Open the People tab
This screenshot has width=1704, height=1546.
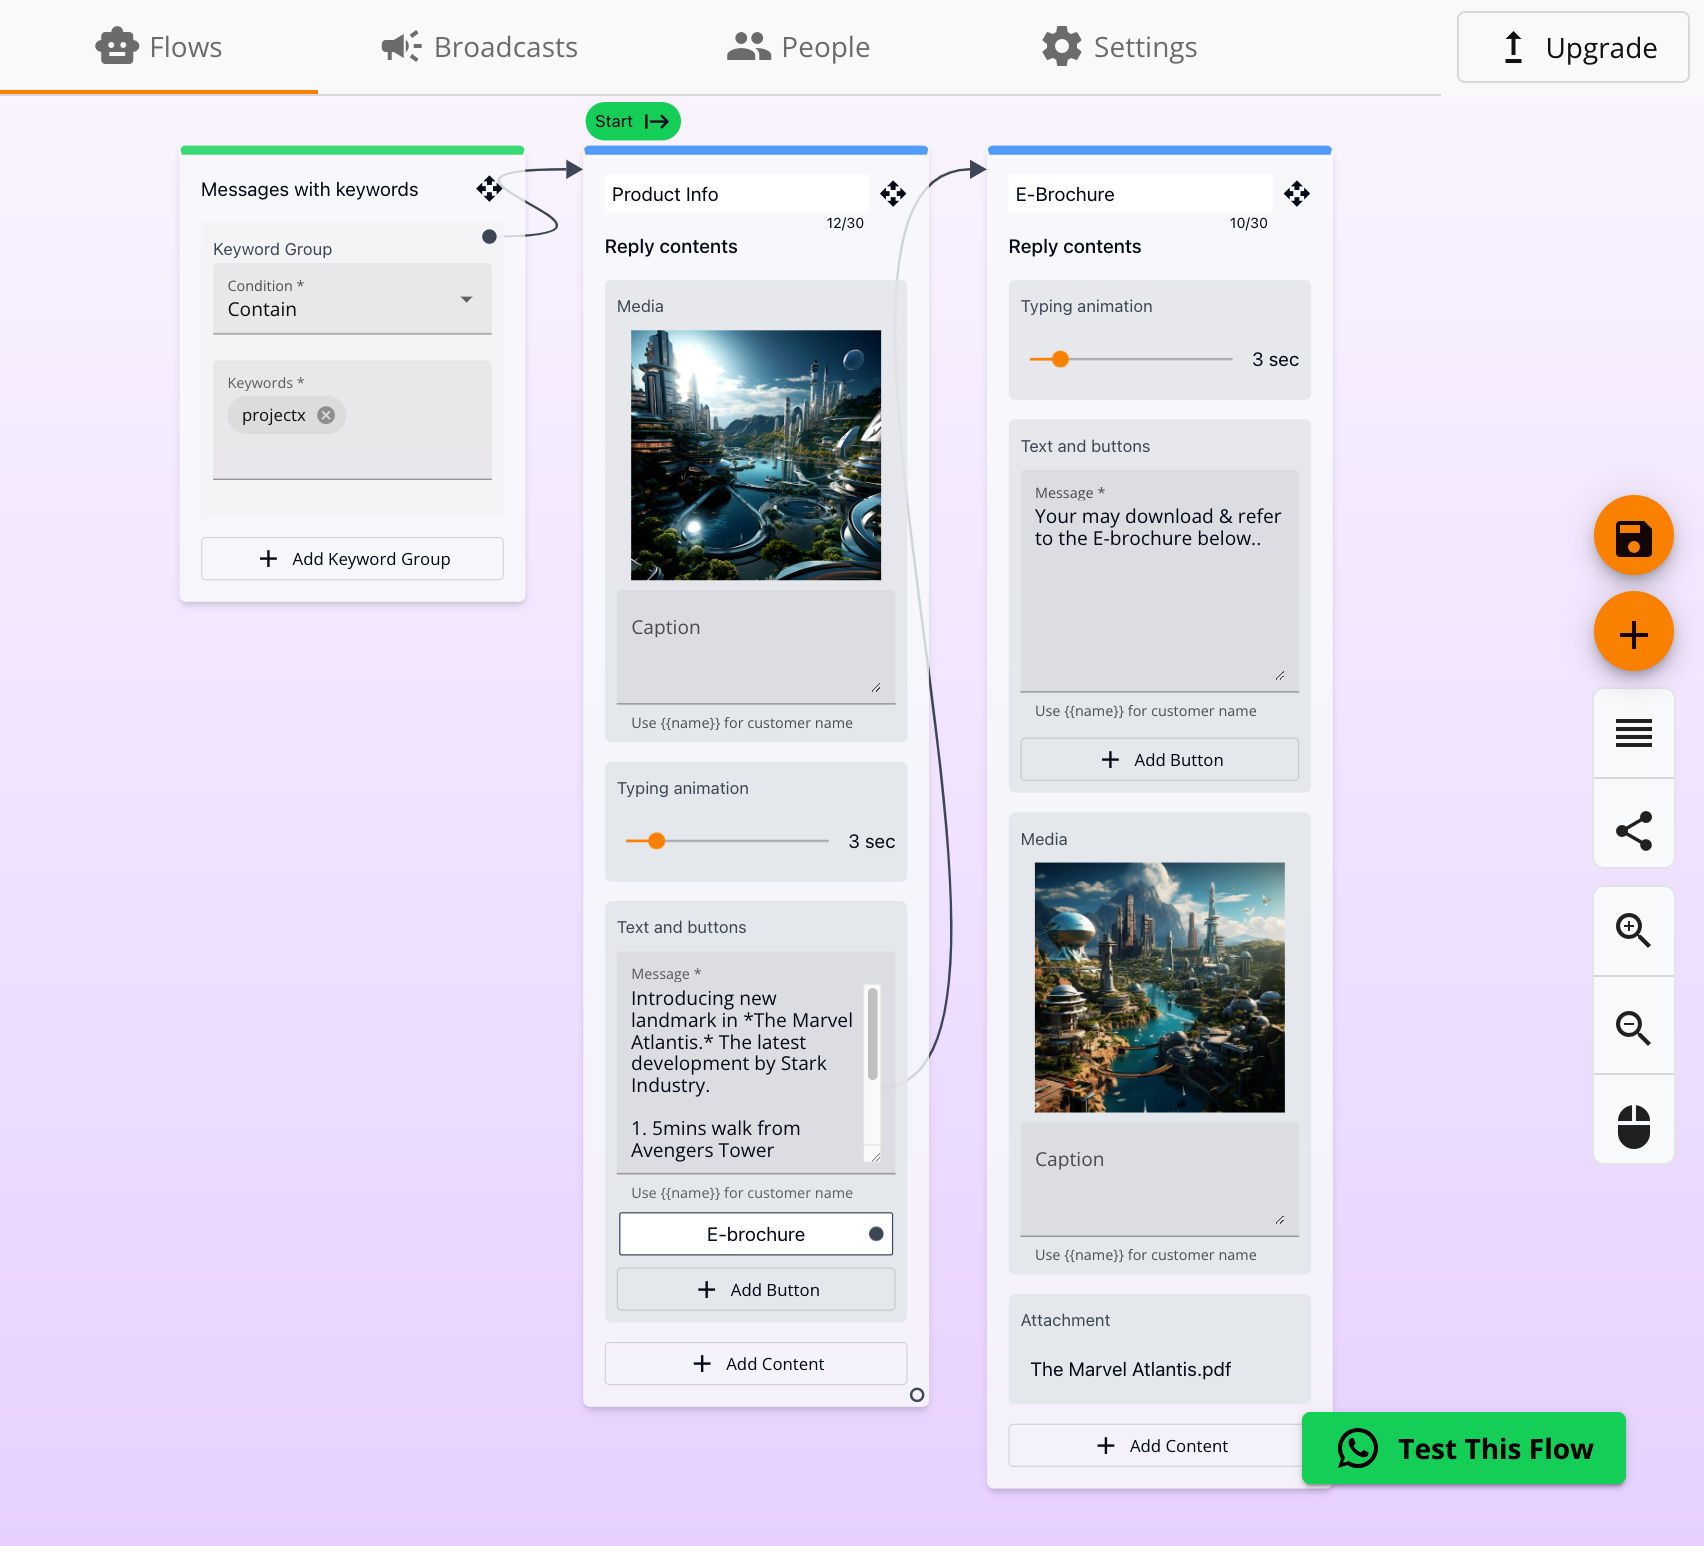[798, 47]
